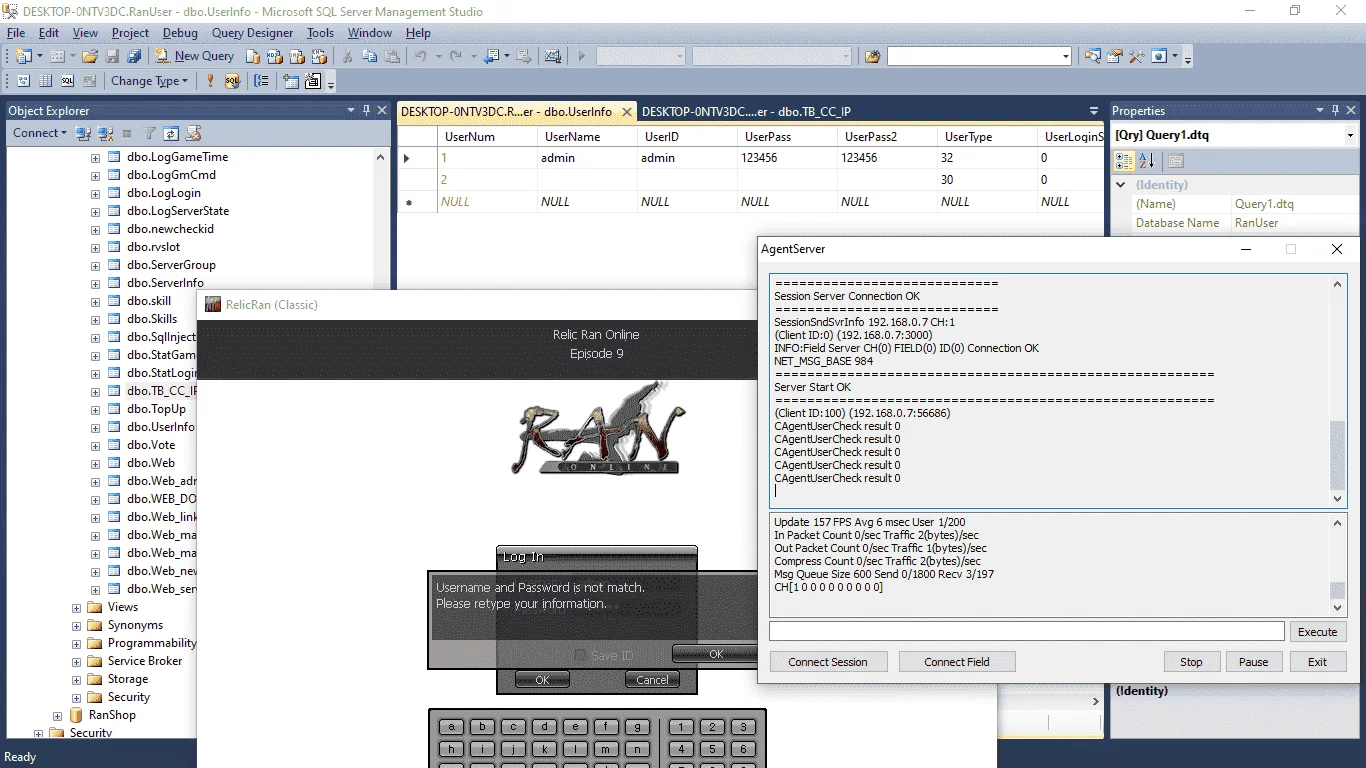This screenshot has width=1366, height=768.
Task: Click the Execute button in AgentServer
Action: pyautogui.click(x=1317, y=632)
